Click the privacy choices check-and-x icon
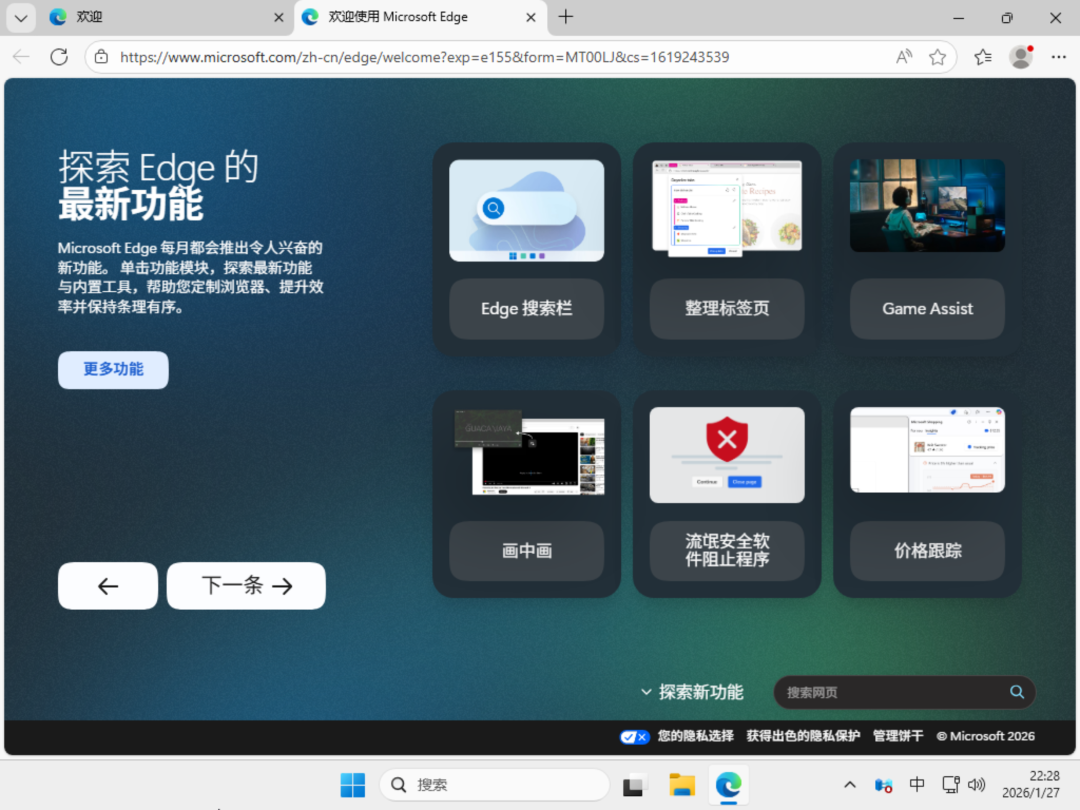Viewport: 1080px width, 810px height. 634,736
